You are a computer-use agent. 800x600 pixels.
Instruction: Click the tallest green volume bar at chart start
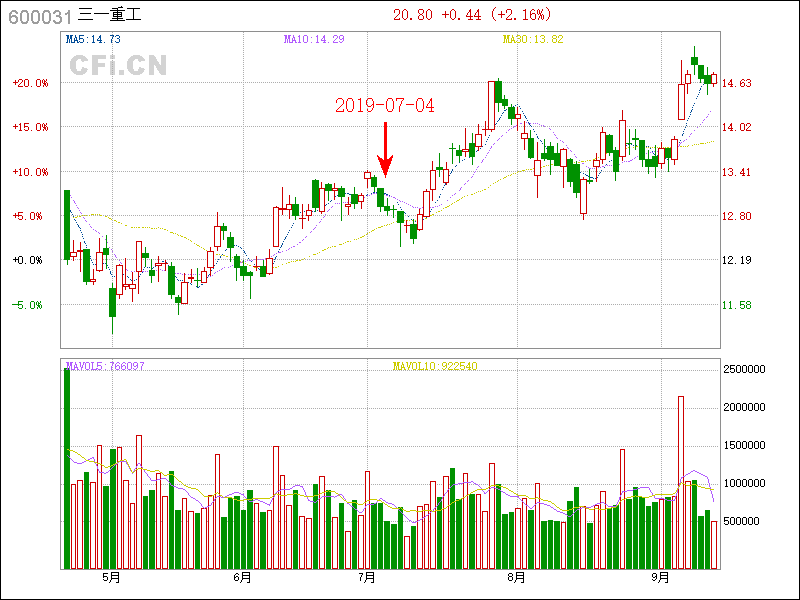point(67,468)
